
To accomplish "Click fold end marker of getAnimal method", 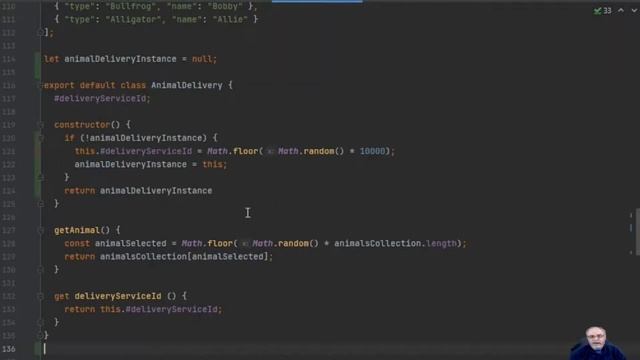I will coord(40,269).
